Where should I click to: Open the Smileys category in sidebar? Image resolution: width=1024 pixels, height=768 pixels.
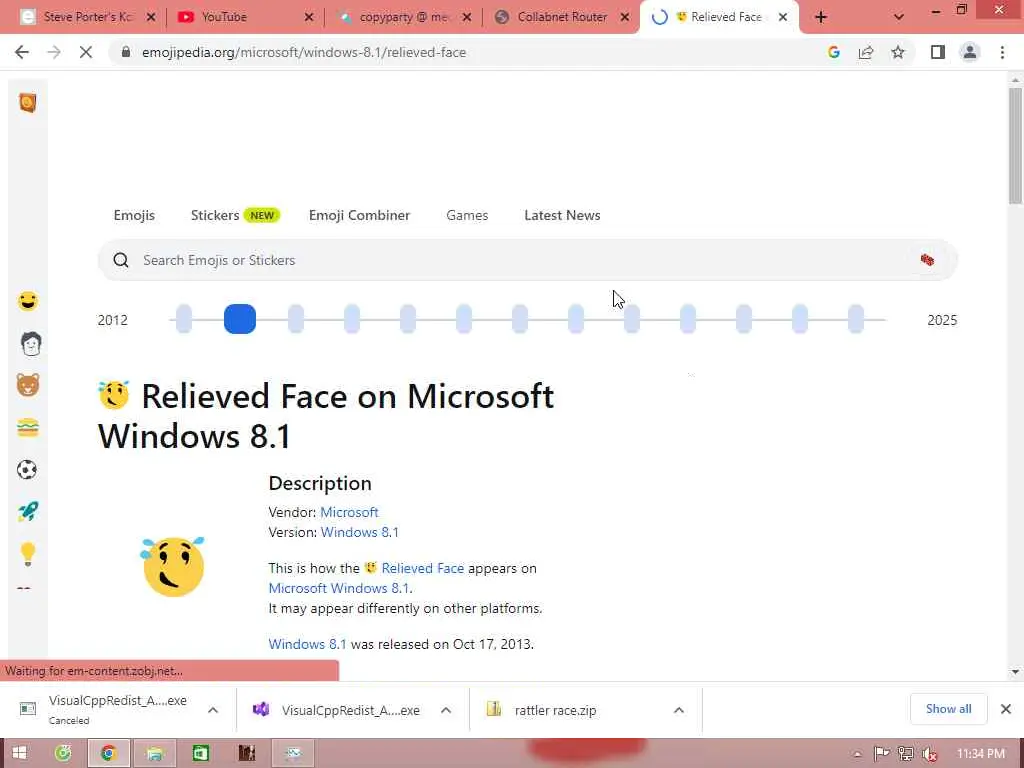[27, 301]
